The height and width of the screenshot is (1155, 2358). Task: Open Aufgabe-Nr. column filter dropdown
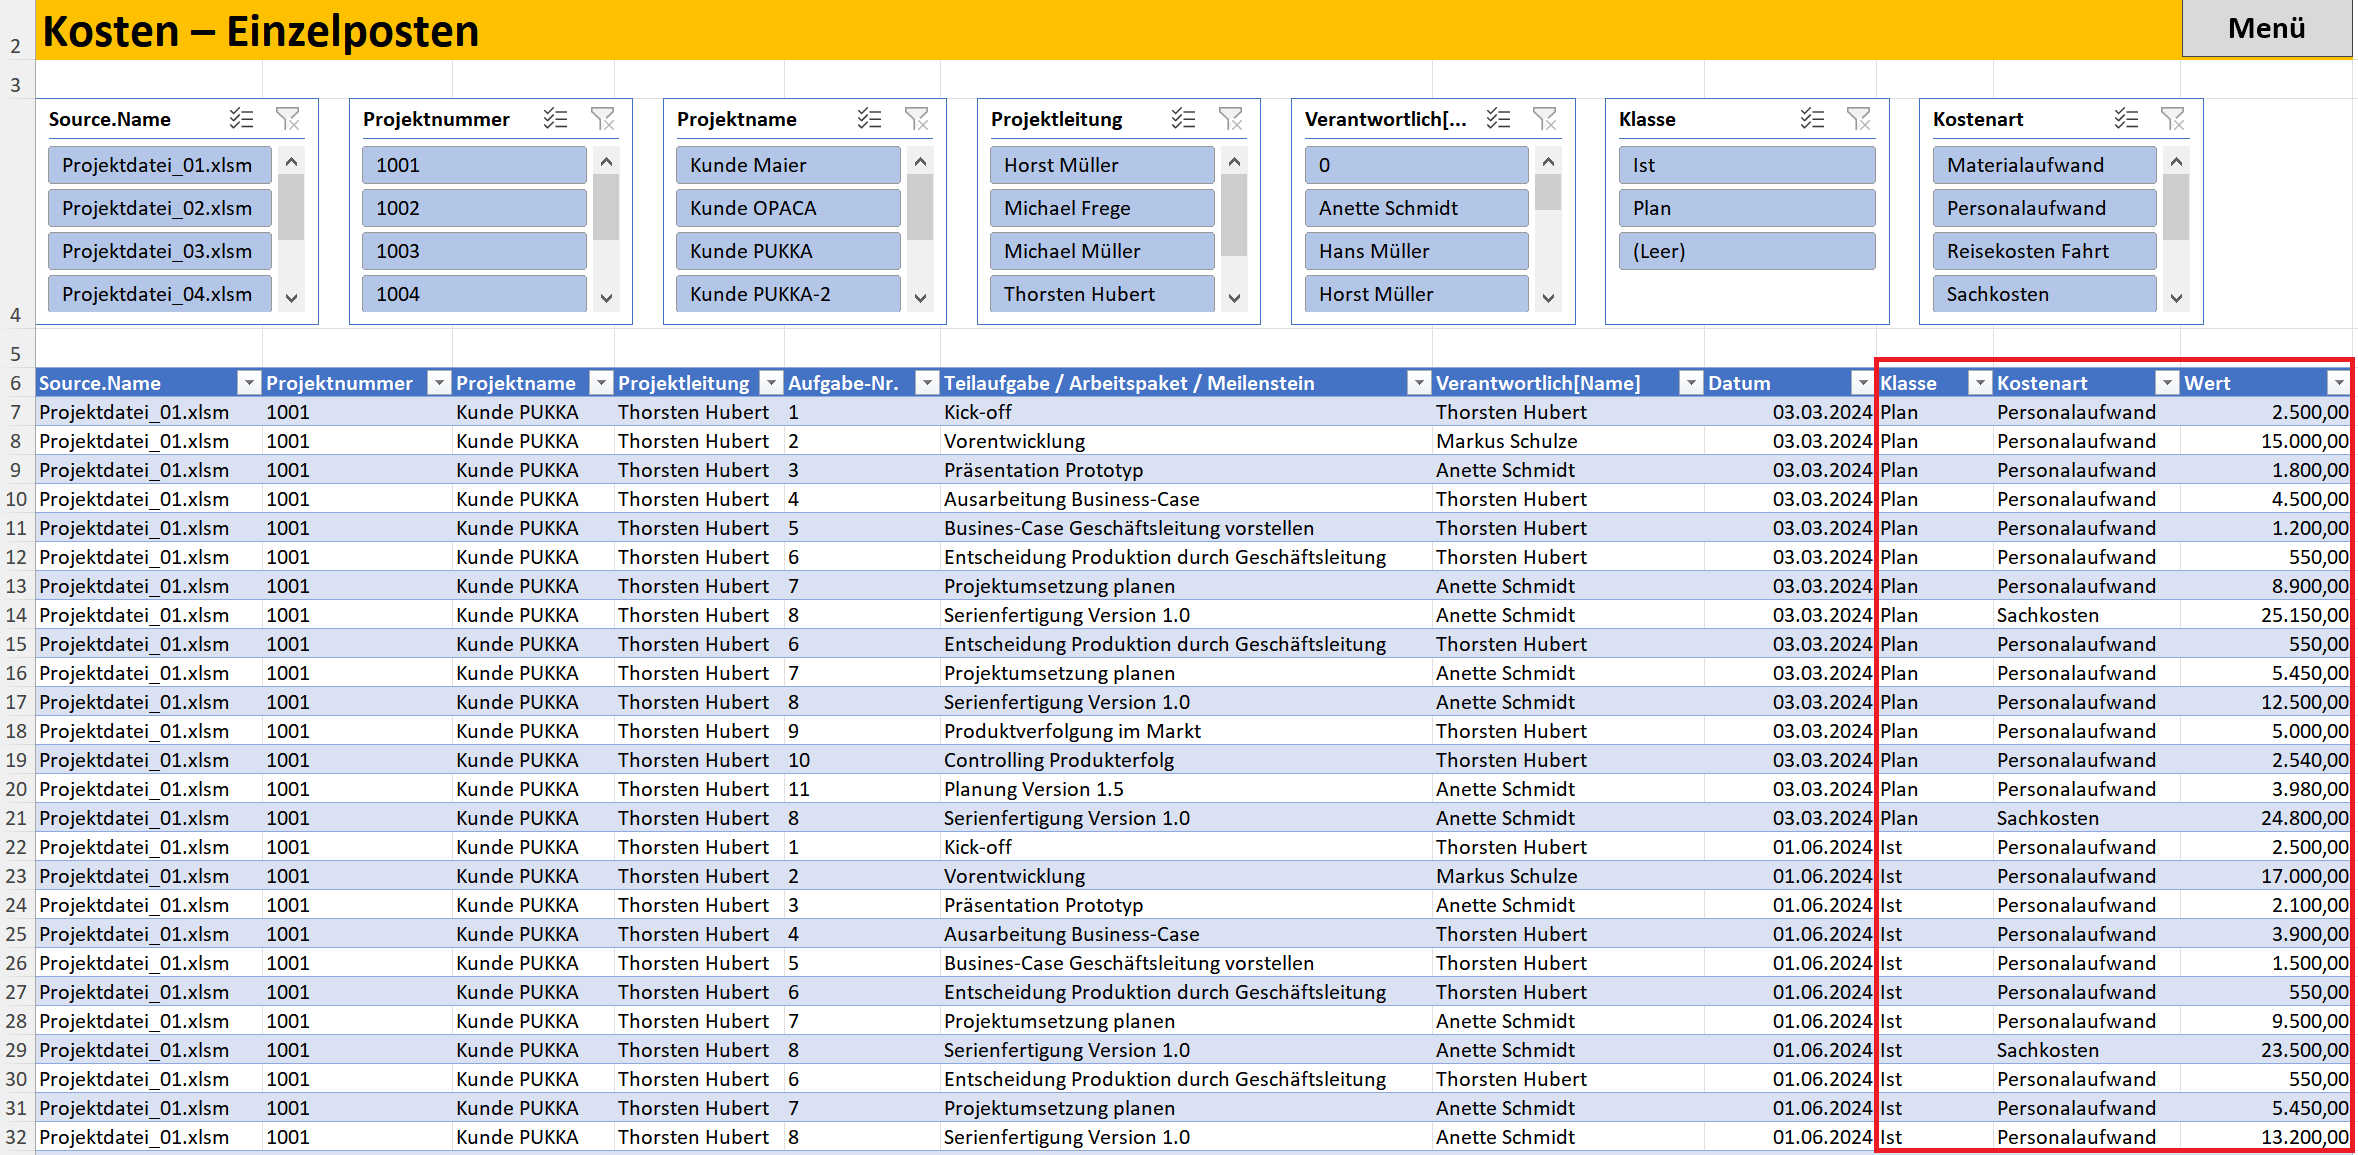(x=927, y=383)
